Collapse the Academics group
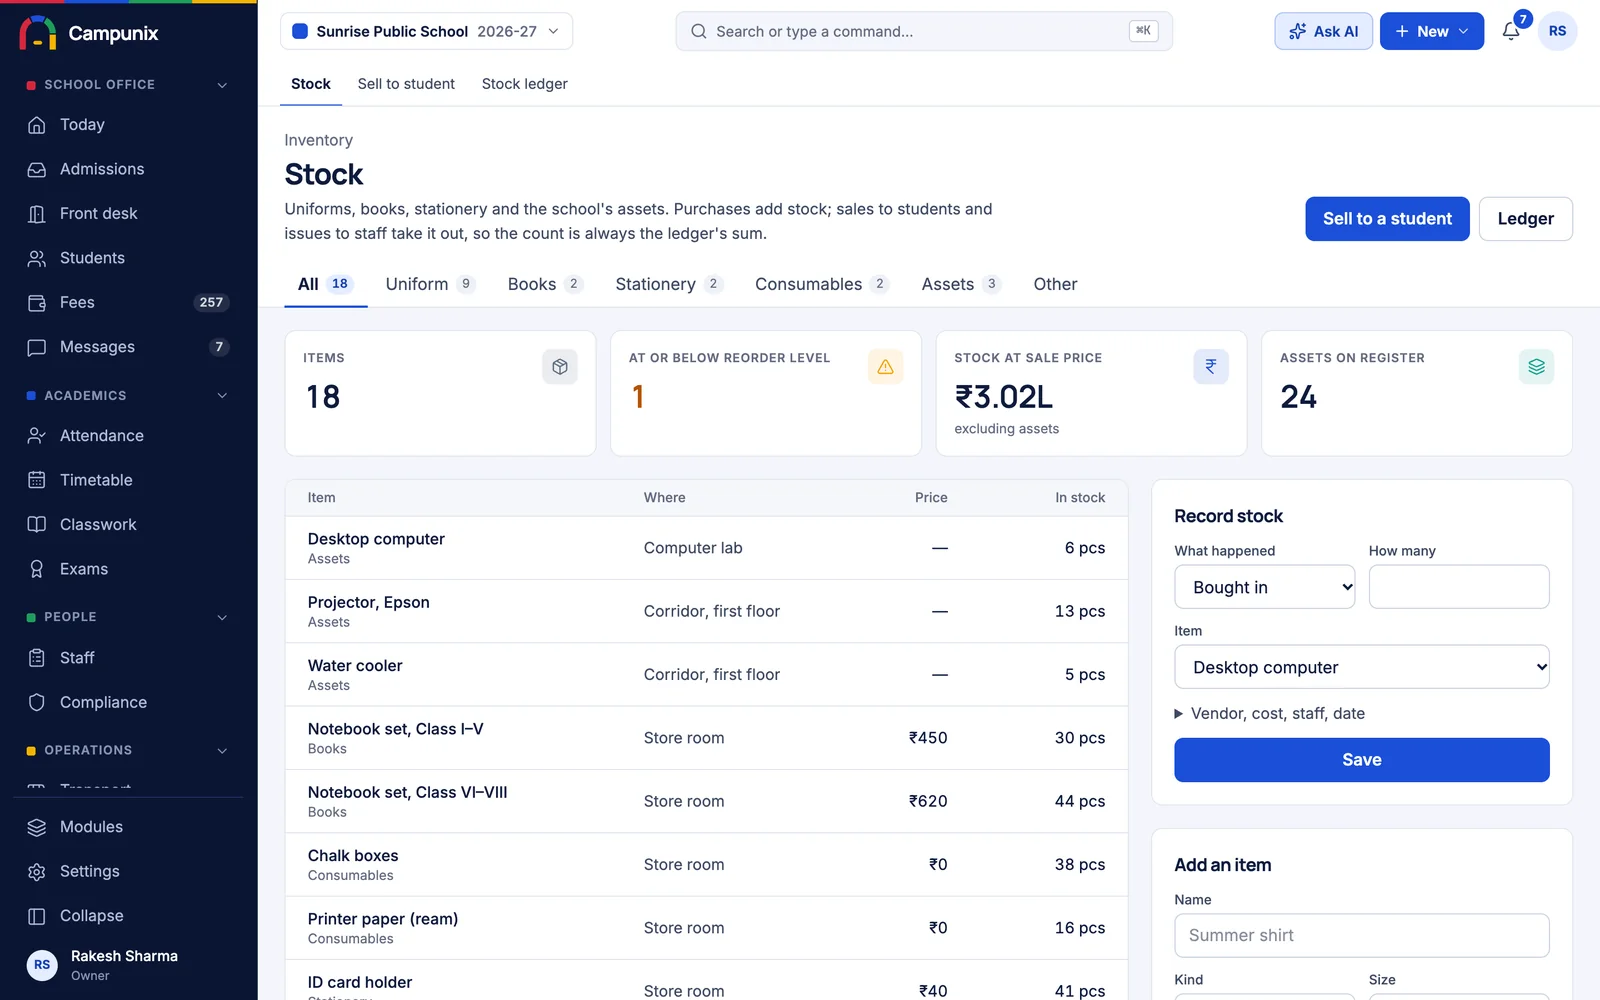Viewport: 1600px width, 1000px height. point(128,396)
